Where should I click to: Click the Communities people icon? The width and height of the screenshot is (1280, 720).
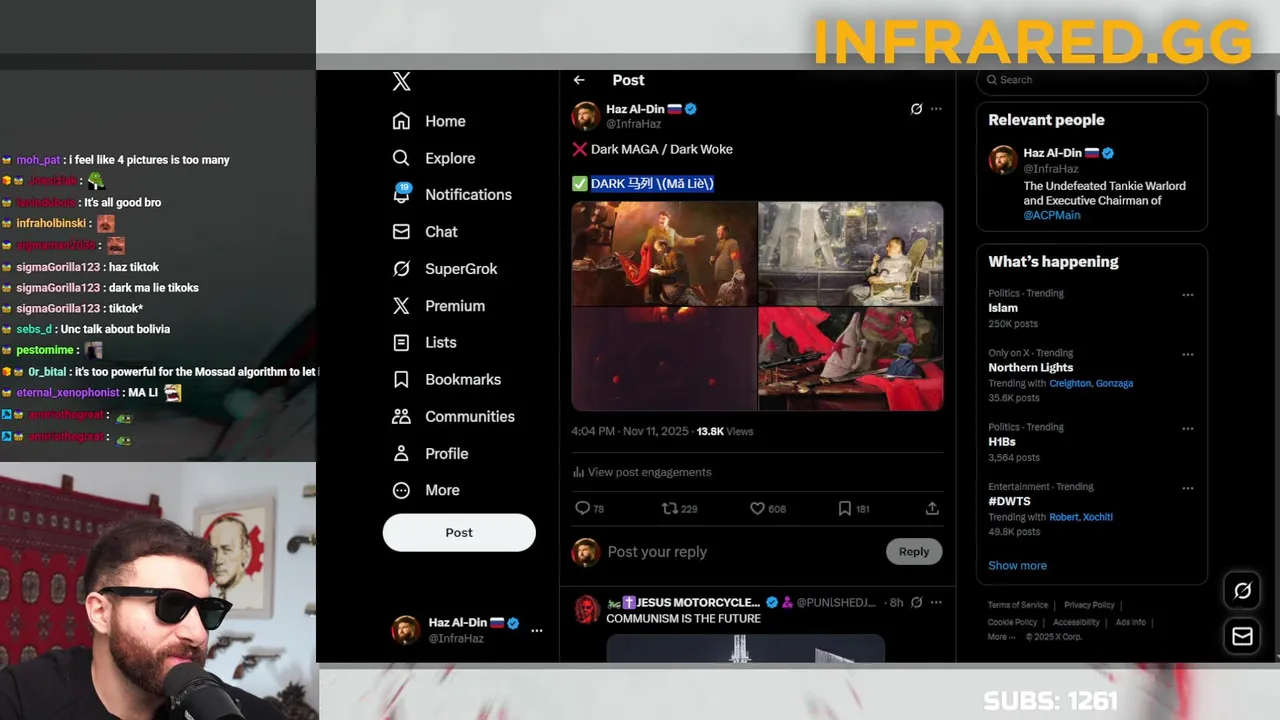pyautogui.click(x=401, y=417)
